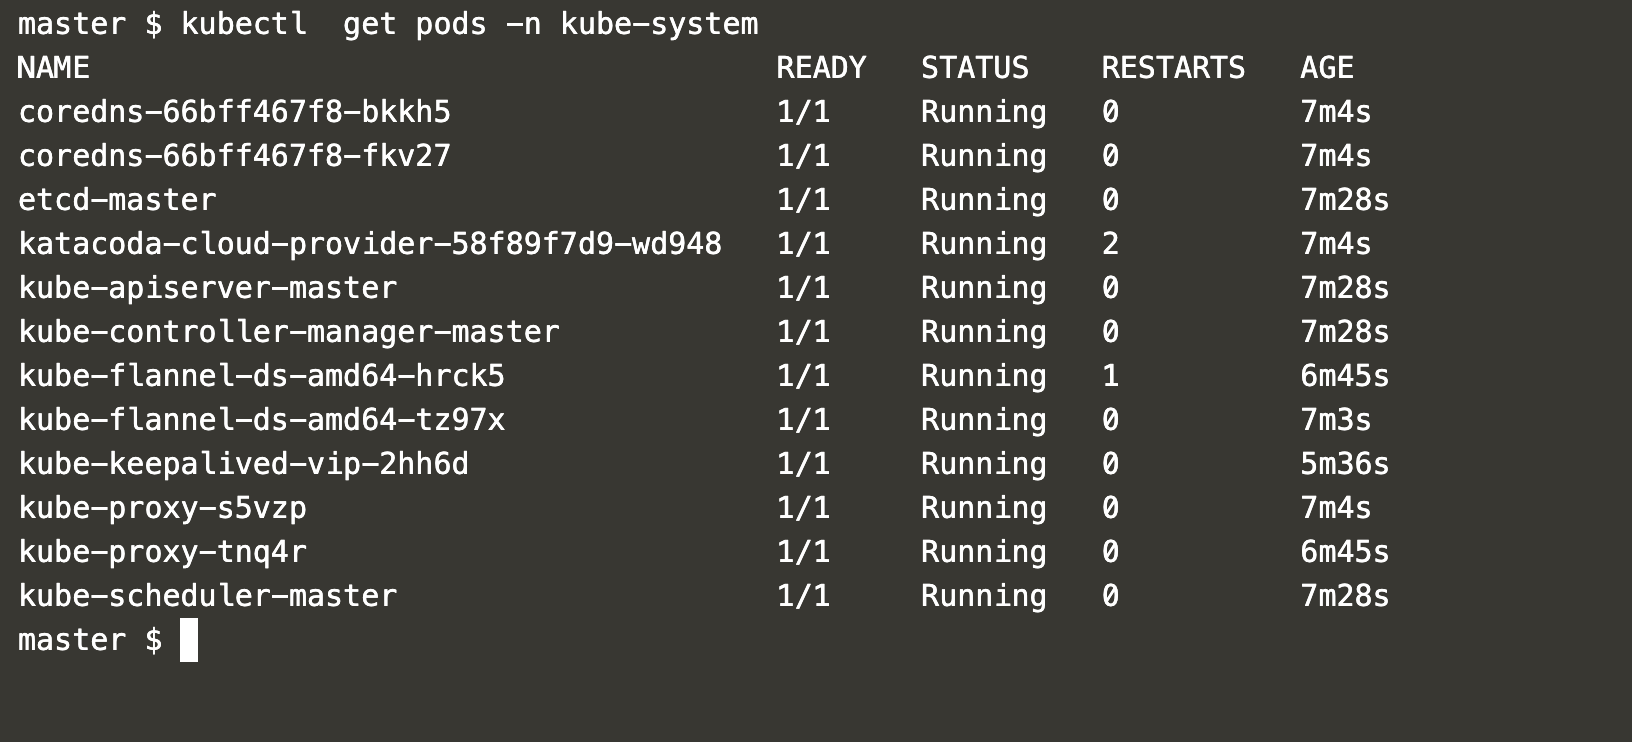Click the restart count 2 for katacoda
The image size is (1632, 742).
click(1110, 244)
